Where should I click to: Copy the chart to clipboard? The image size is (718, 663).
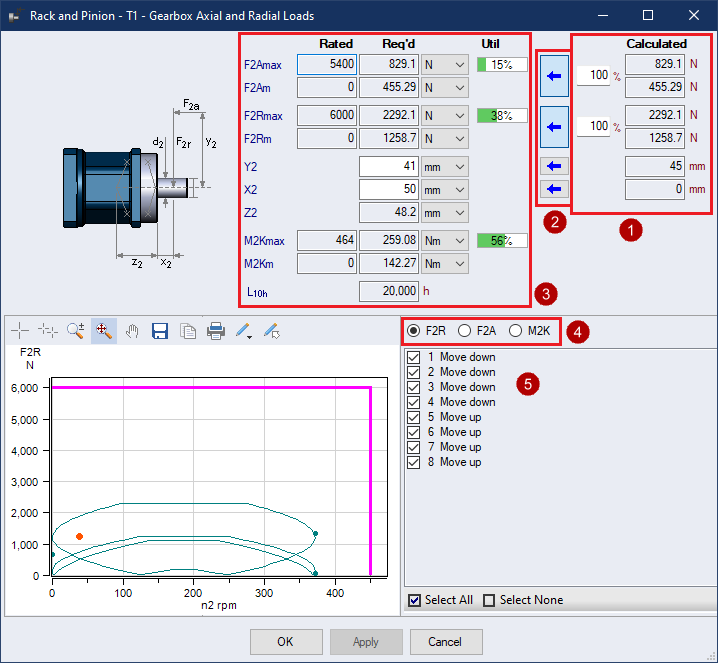pos(187,331)
